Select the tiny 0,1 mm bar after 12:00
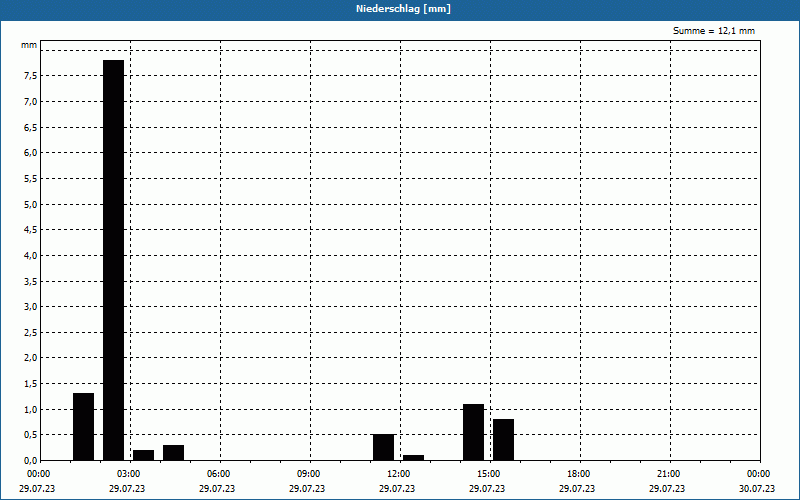Viewport: 800px width, 500px height. (x=413, y=458)
